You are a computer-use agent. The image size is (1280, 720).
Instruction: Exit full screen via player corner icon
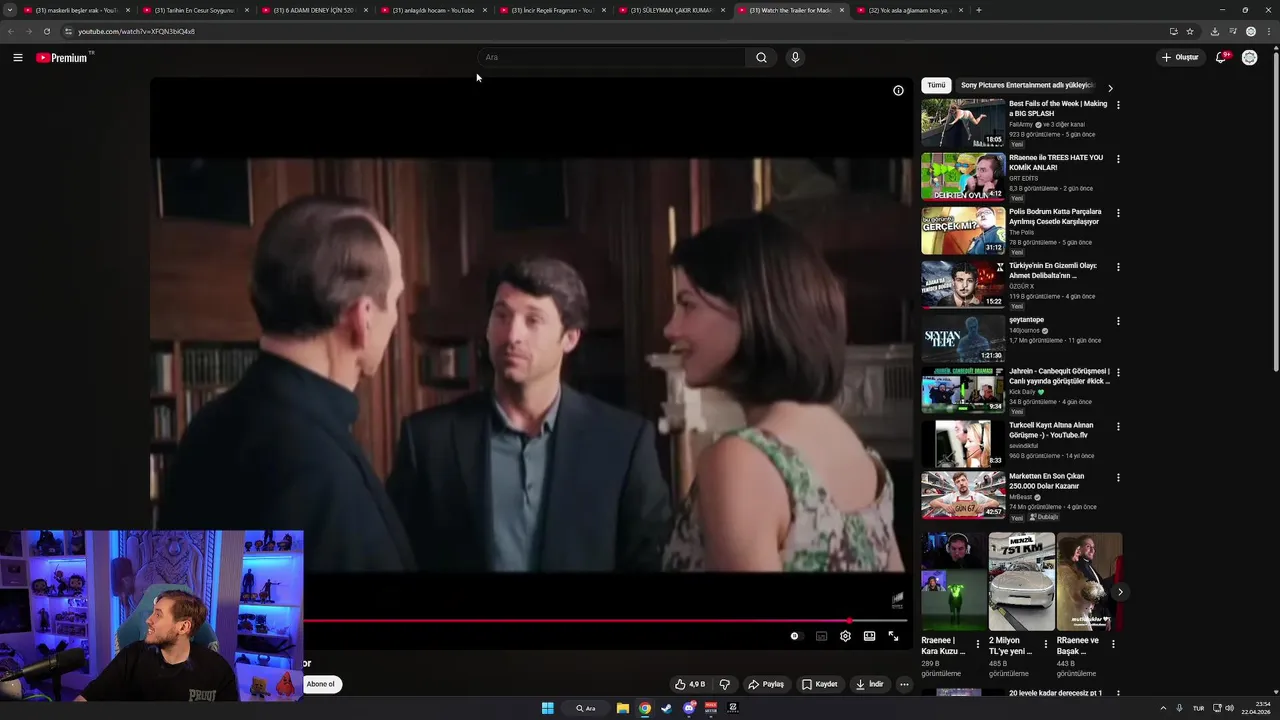click(893, 636)
